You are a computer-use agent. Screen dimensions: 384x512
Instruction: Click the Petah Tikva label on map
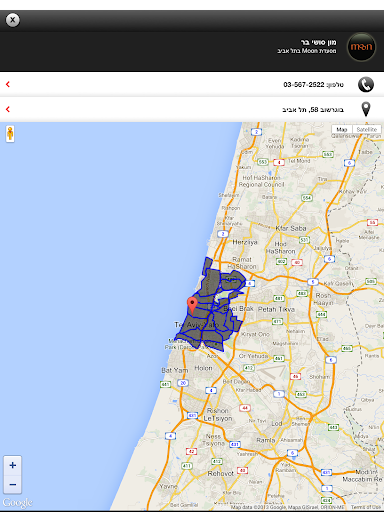point(276,309)
